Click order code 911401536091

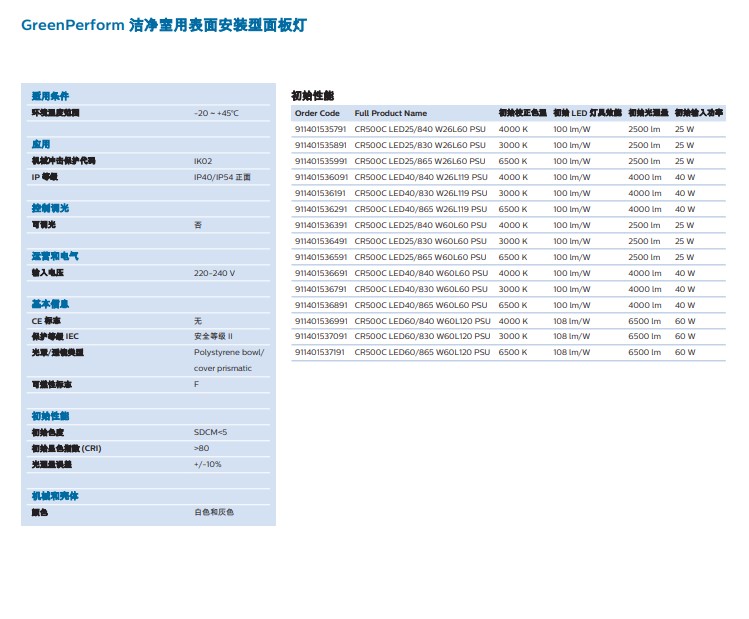coord(321,177)
